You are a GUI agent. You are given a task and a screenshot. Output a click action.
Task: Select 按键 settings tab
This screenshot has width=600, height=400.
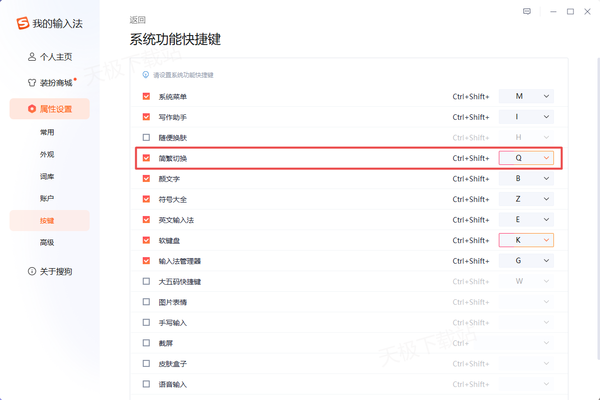[x=50, y=220]
